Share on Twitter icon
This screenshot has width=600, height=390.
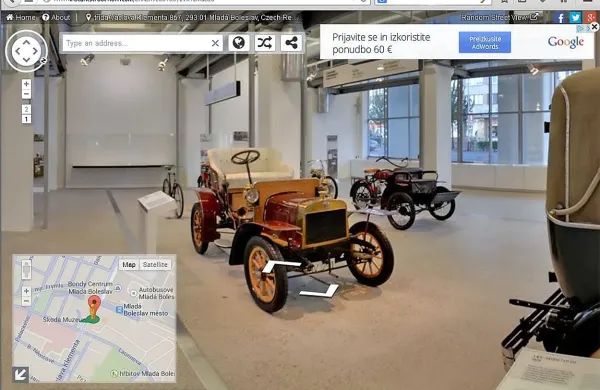[x=575, y=18]
